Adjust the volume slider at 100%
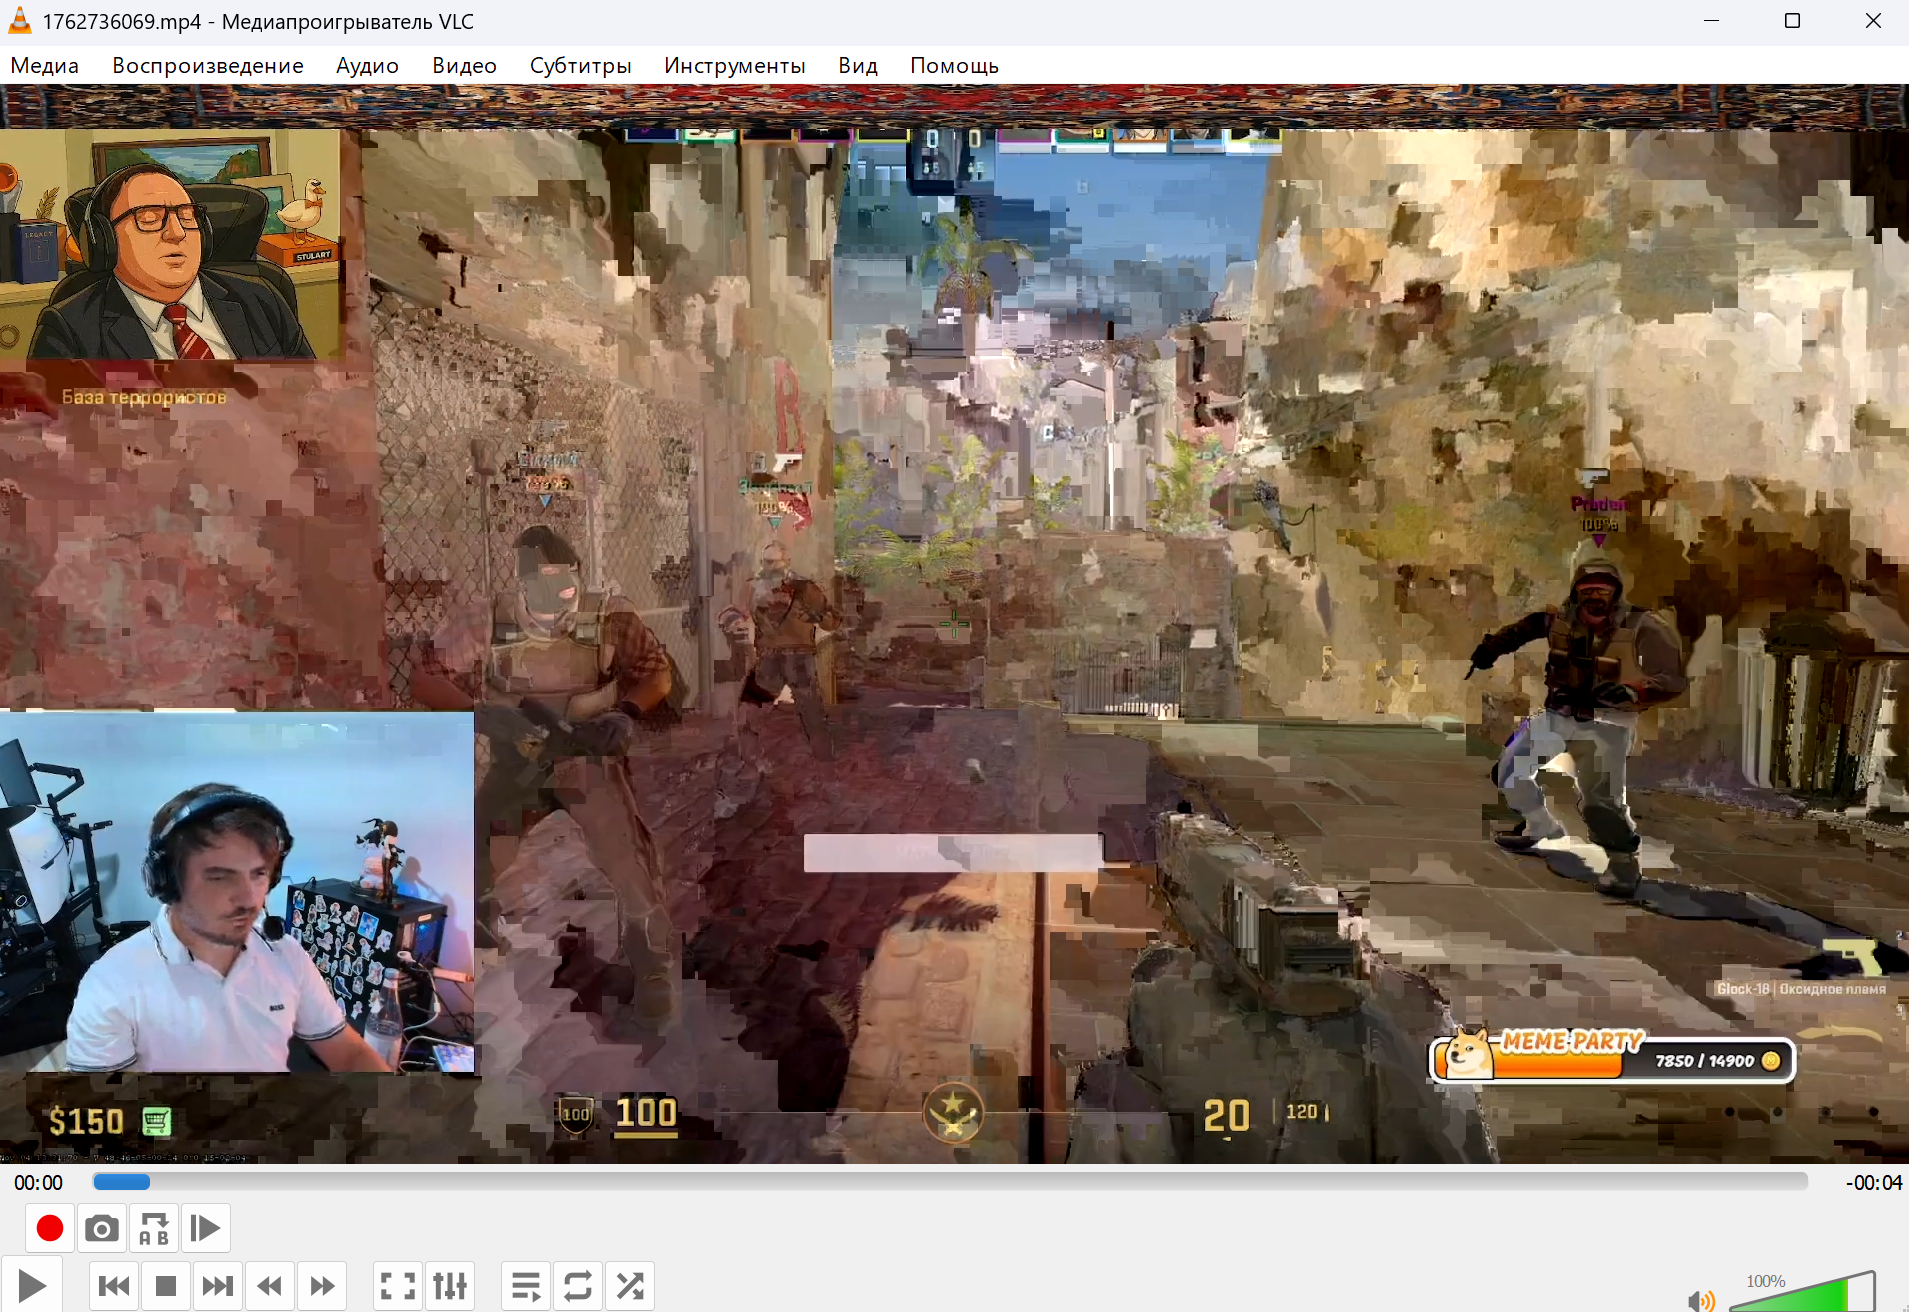The width and height of the screenshot is (1909, 1312). point(1802,1292)
